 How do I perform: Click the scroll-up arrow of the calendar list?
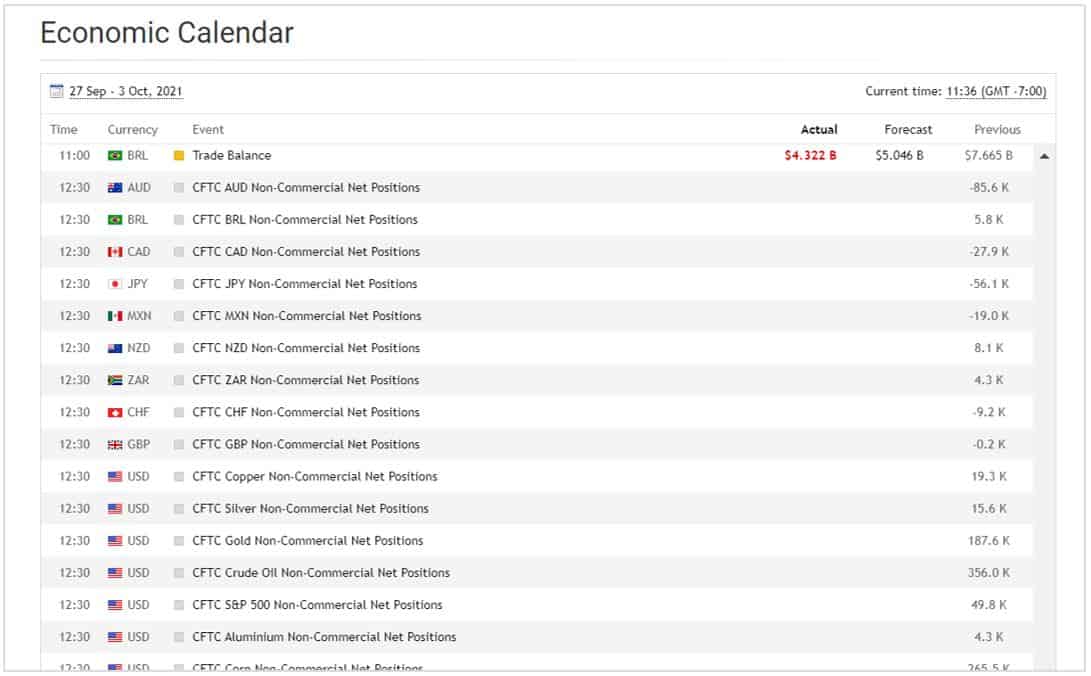pos(1044,156)
